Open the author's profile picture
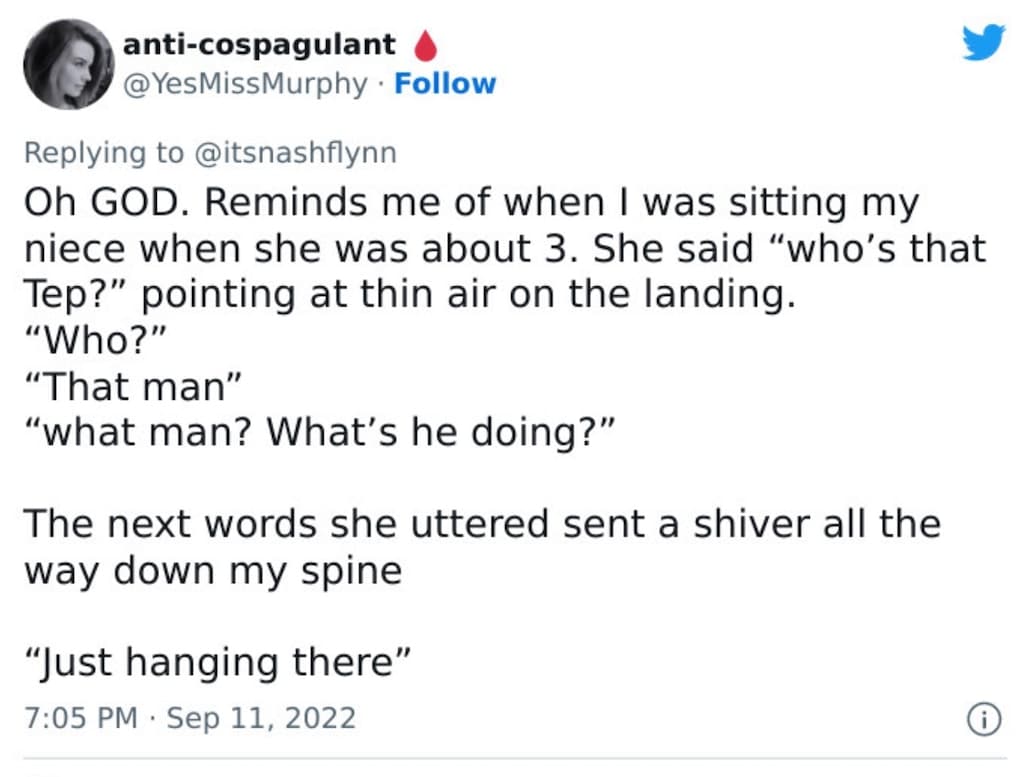This screenshot has width=1024, height=777. (69, 64)
